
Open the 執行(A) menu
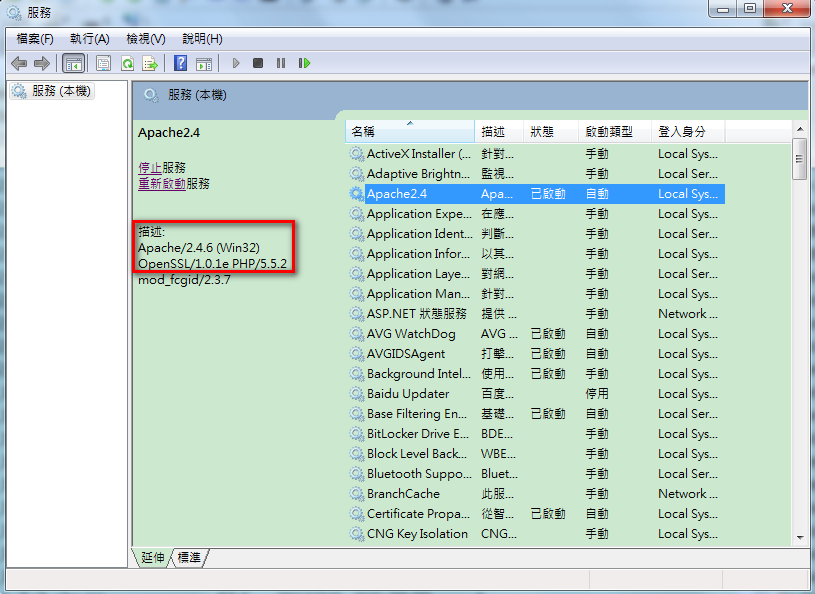[89, 38]
